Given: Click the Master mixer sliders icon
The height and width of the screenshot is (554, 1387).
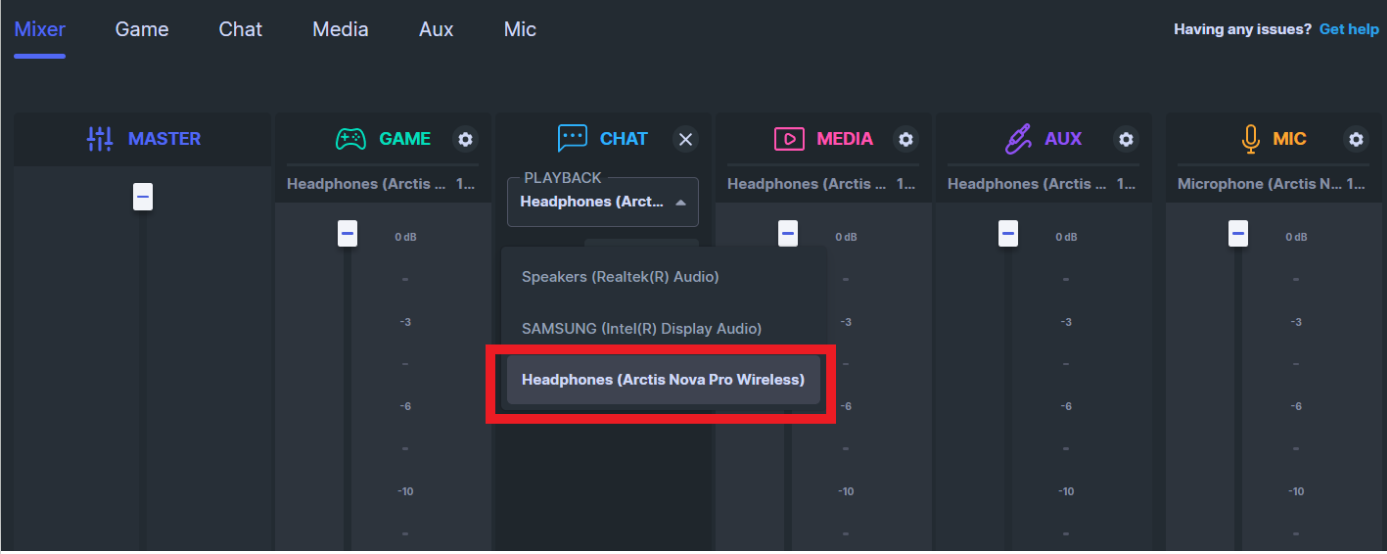Looking at the screenshot, I should click(x=100, y=139).
